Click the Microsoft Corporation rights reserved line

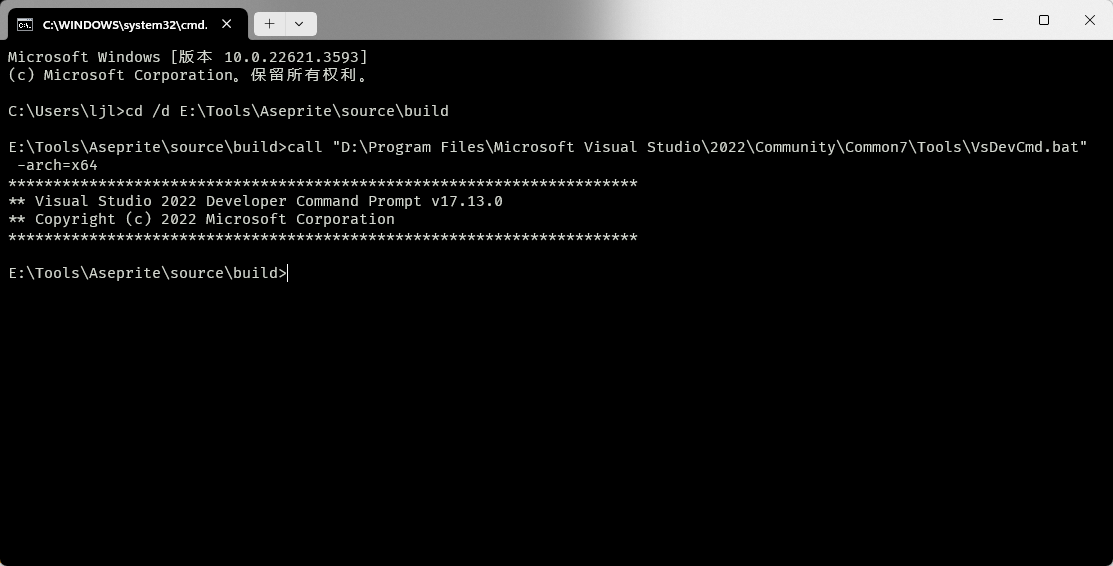tap(188, 75)
